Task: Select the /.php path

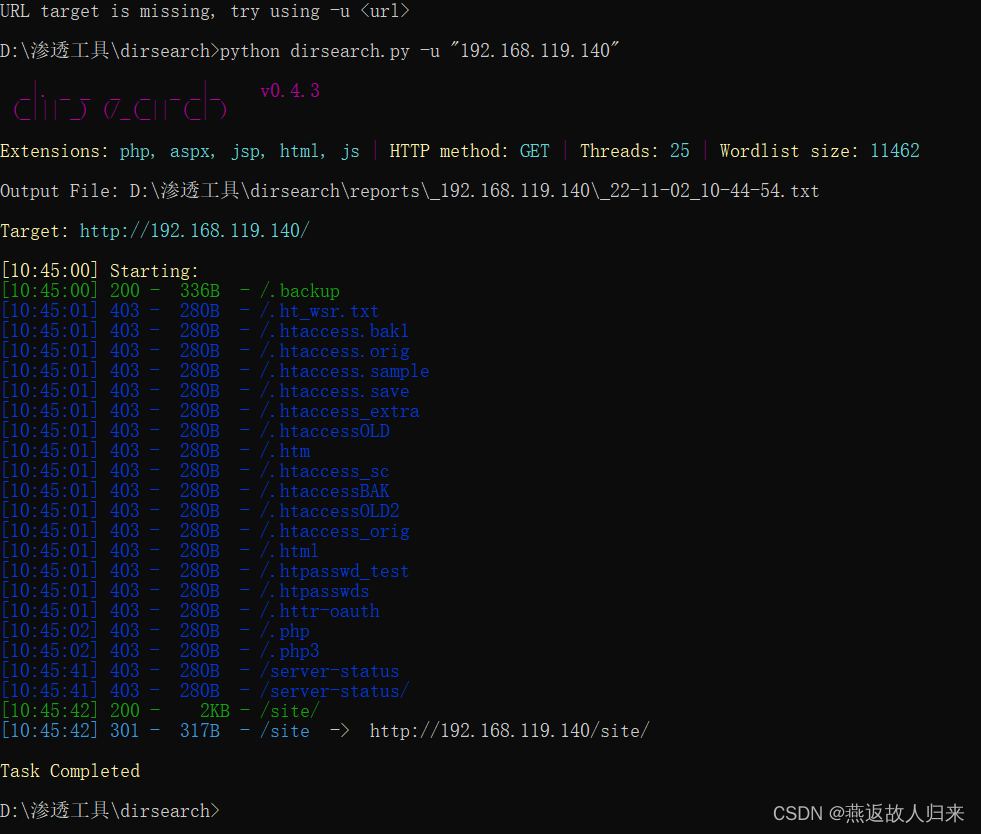Action: click(x=285, y=631)
